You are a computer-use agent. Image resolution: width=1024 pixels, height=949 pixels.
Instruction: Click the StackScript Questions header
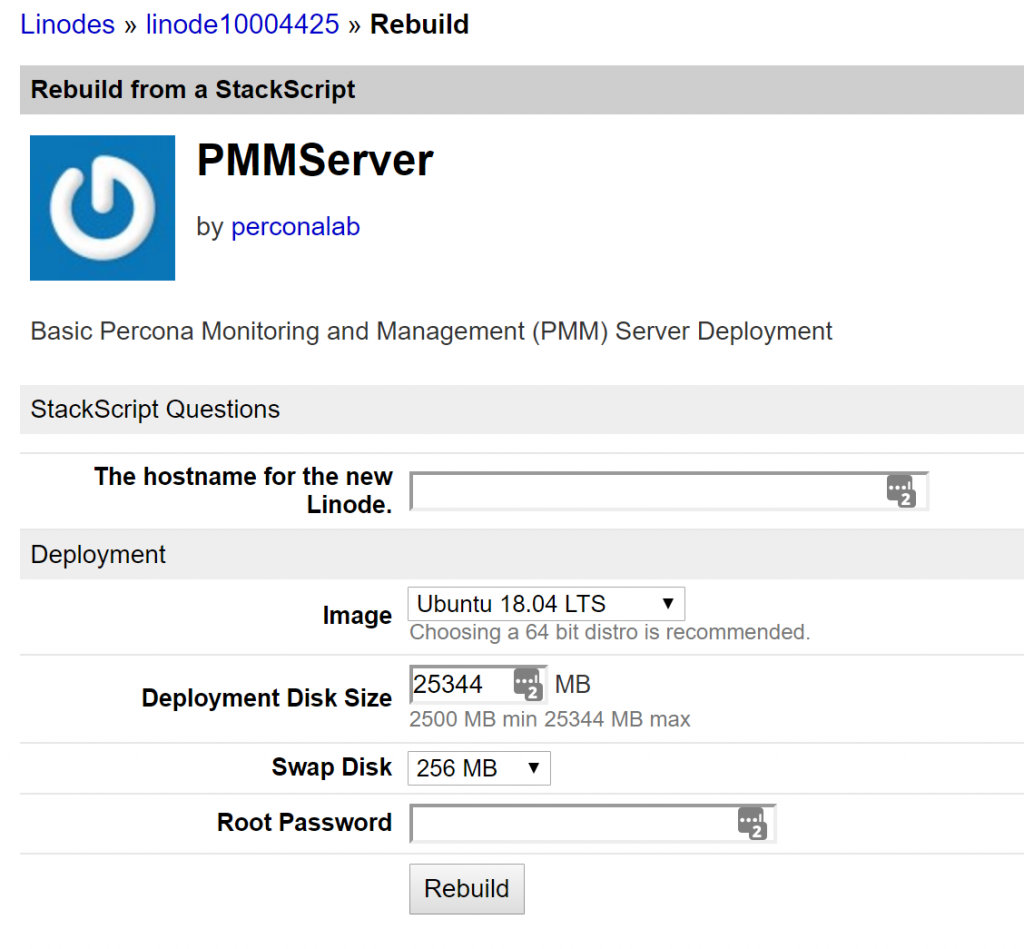155,409
